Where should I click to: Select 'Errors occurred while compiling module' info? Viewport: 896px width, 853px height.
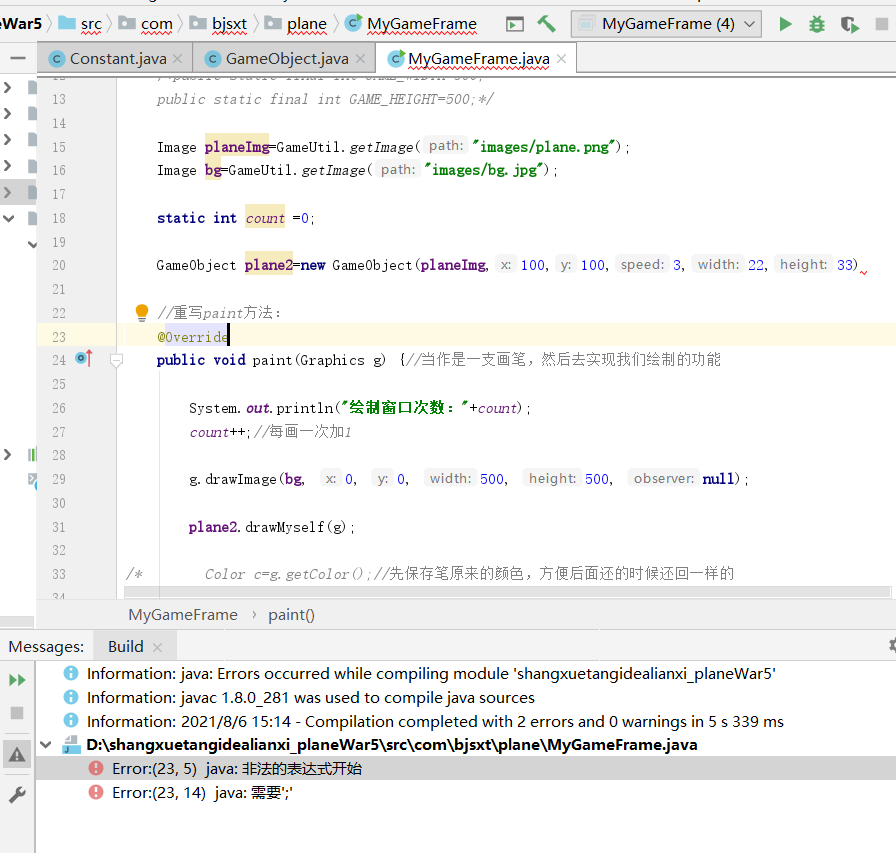pyautogui.click(x=431, y=674)
